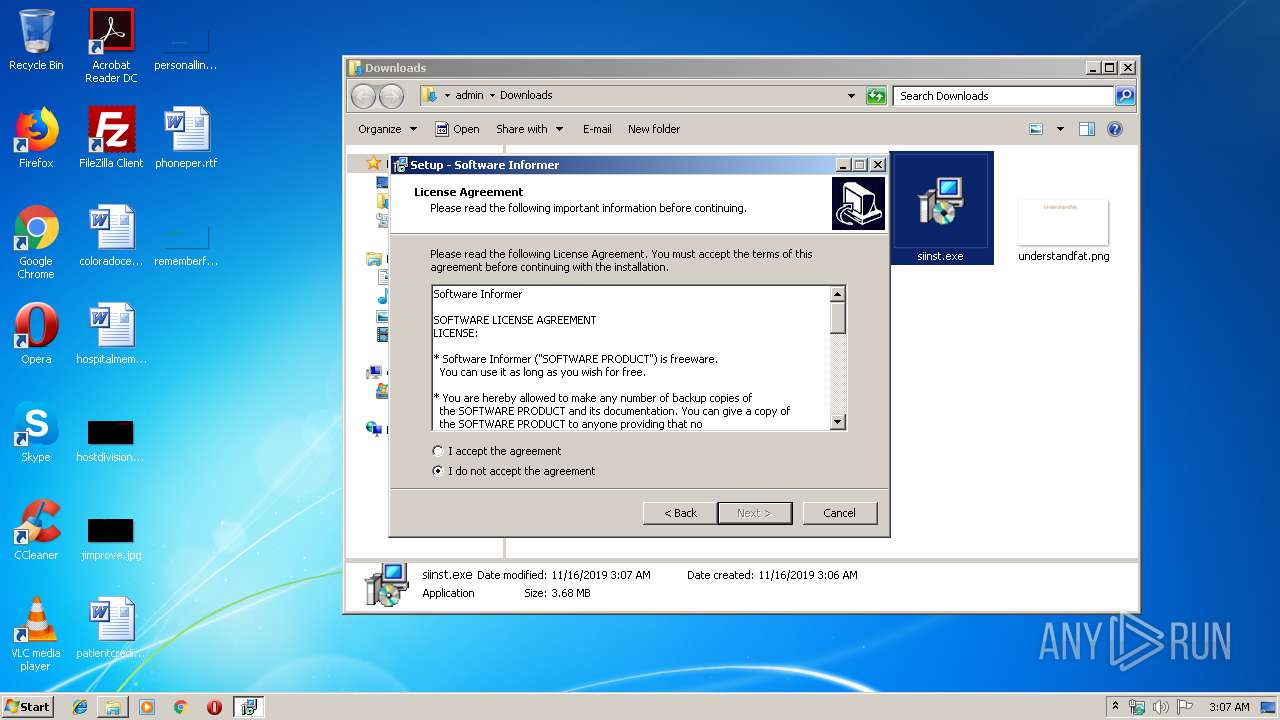Image resolution: width=1280 pixels, height=720 pixels.
Task: Click the Windows Explorer taskbar button
Action: point(113,707)
